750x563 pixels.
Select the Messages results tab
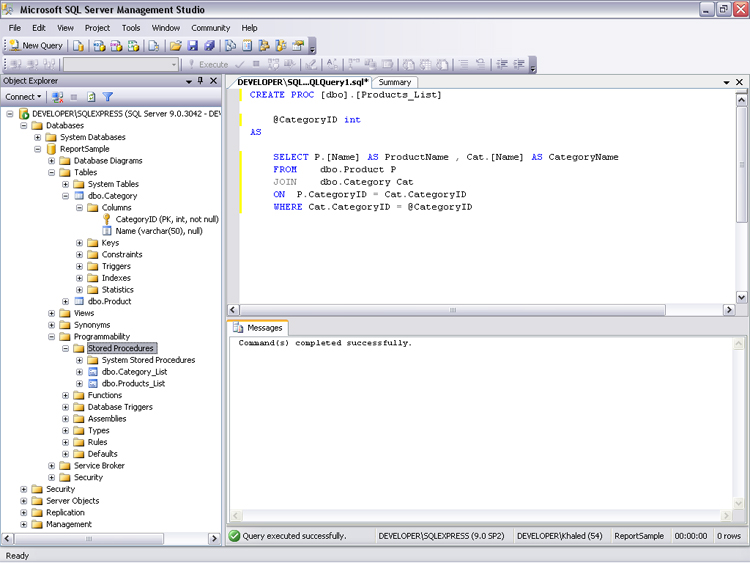point(259,328)
